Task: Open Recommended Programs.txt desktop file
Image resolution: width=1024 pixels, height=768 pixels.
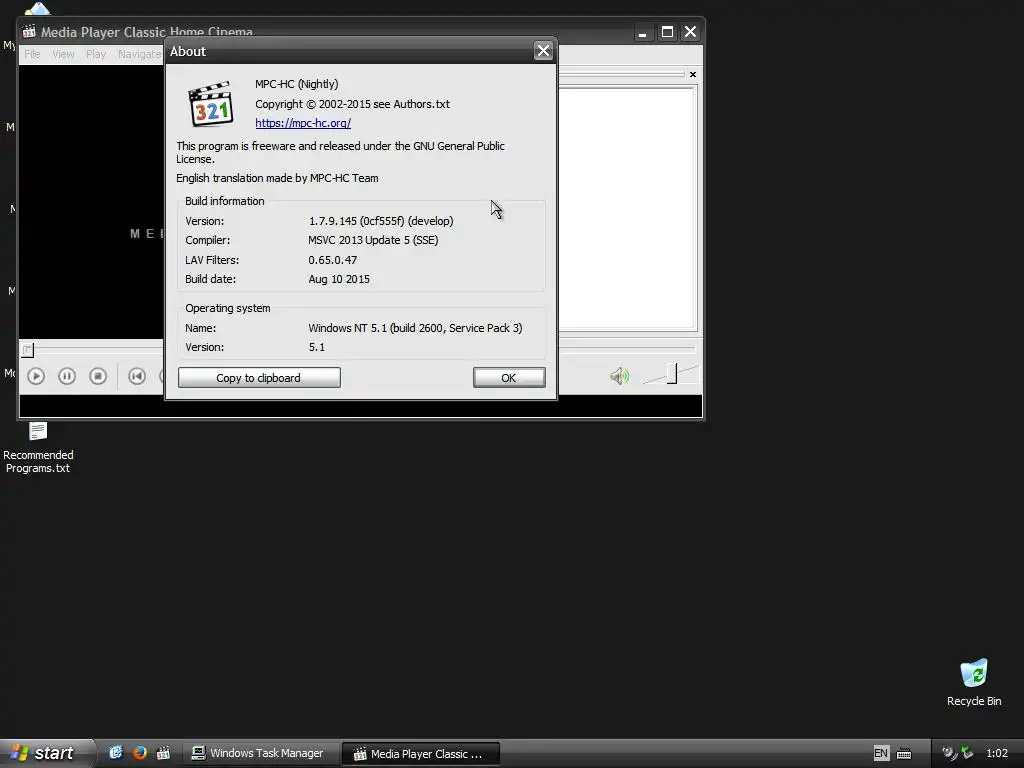Action: pyautogui.click(x=38, y=447)
